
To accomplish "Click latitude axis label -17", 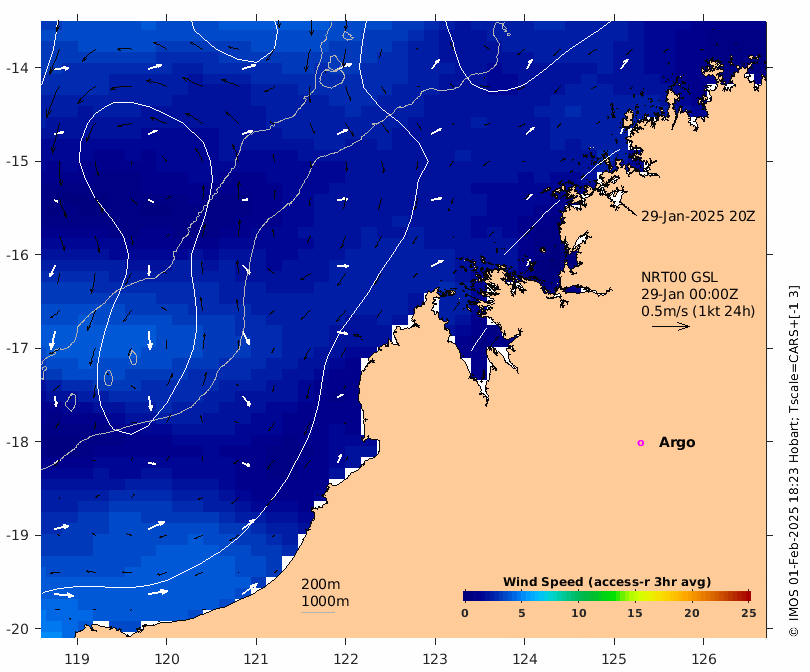I will [x=17, y=348].
